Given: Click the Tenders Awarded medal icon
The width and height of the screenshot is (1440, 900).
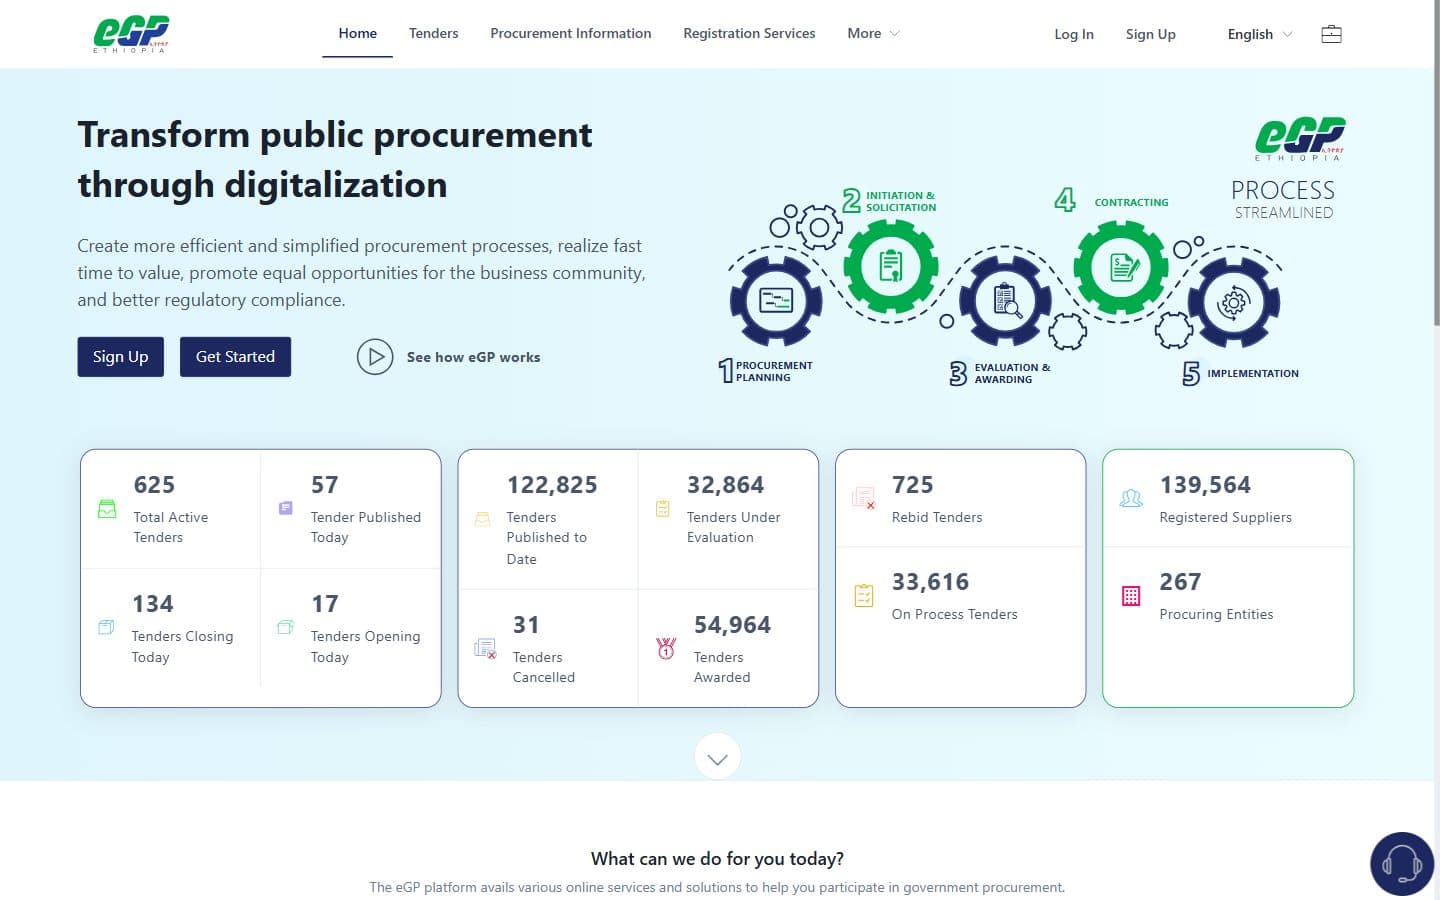Looking at the screenshot, I should (666, 648).
